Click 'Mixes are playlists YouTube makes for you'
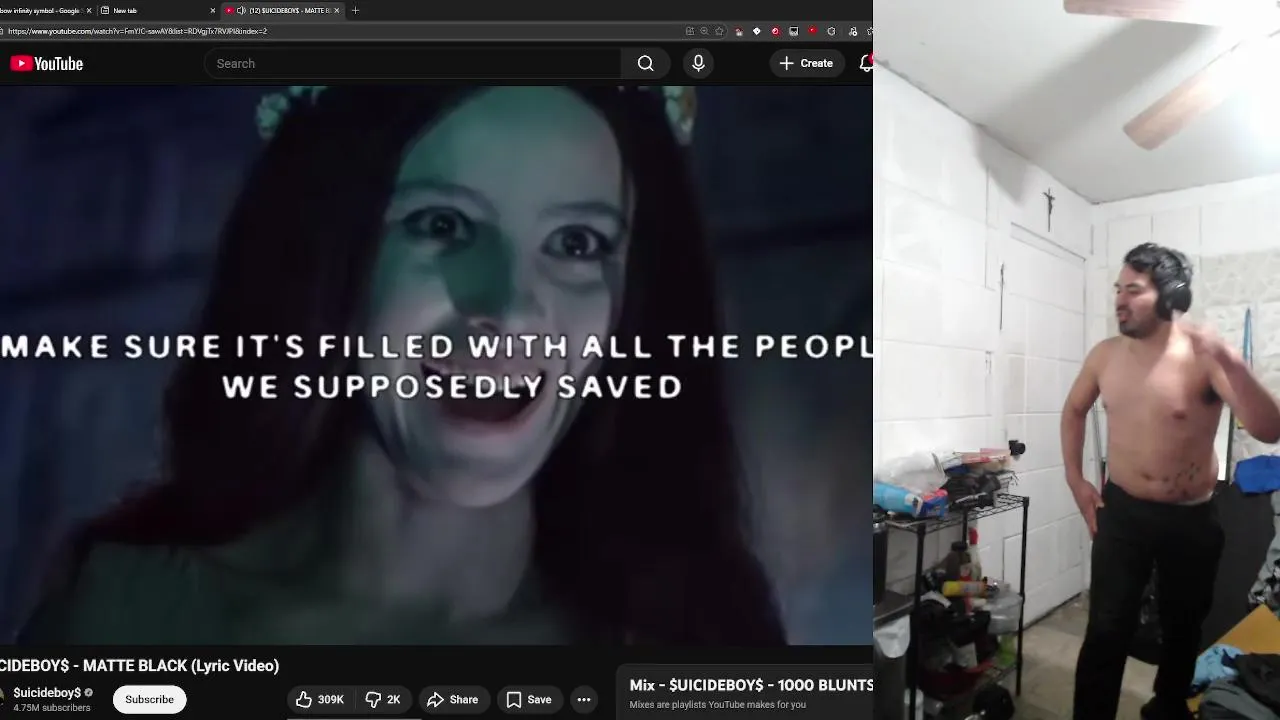Screen dimensions: 1280x720 click(x=717, y=705)
